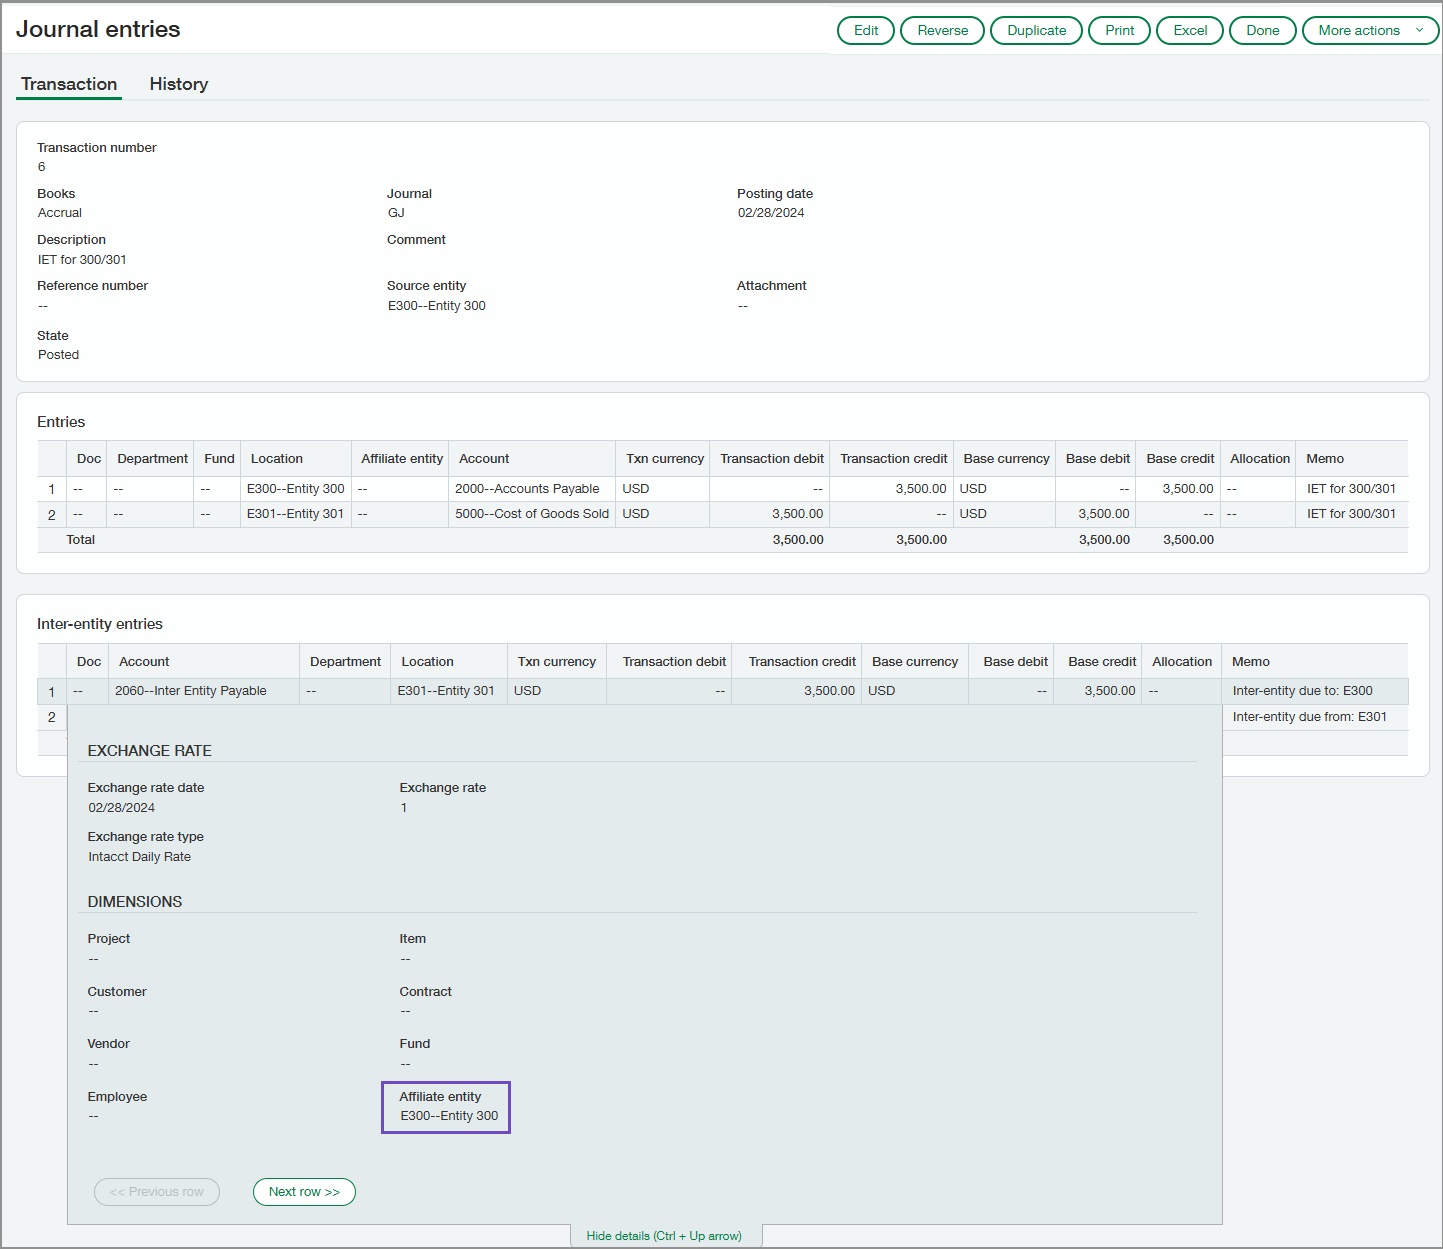Click the Edit button
The width and height of the screenshot is (1443, 1249).
[864, 30]
